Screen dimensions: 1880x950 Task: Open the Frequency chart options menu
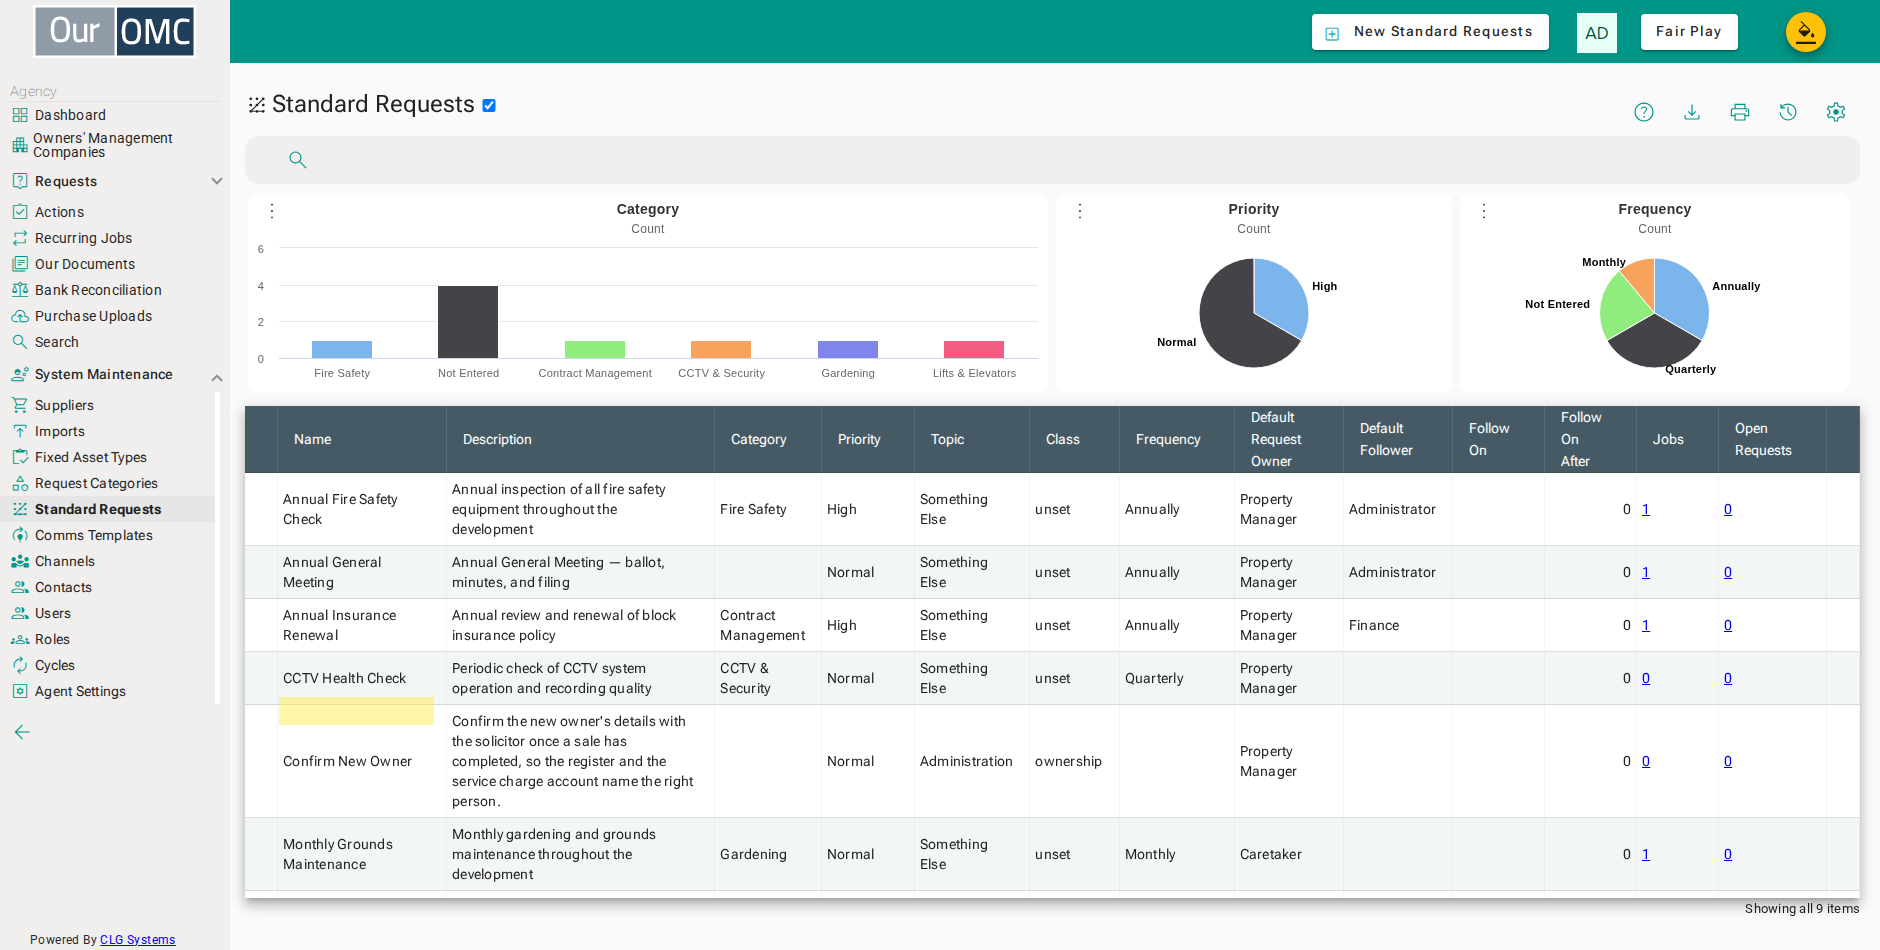(x=1484, y=211)
